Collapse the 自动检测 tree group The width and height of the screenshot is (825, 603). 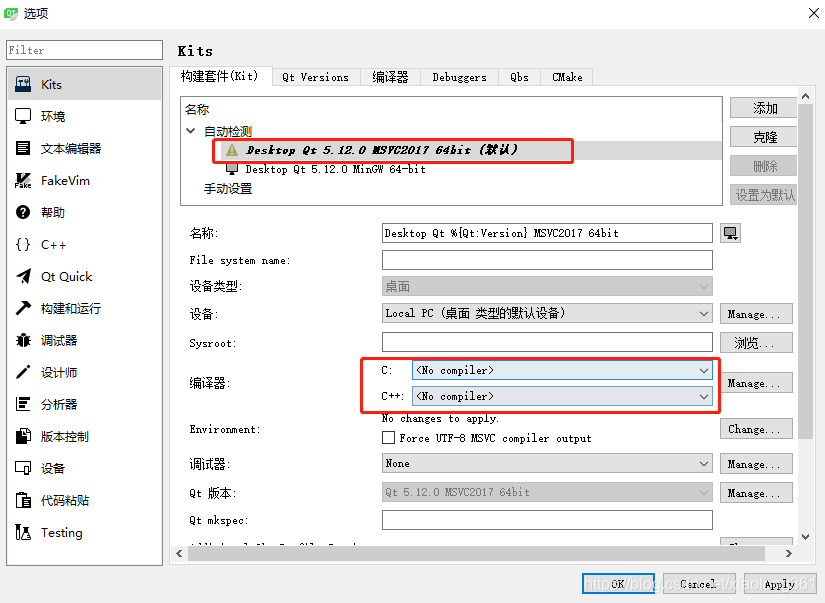tap(190, 130)
